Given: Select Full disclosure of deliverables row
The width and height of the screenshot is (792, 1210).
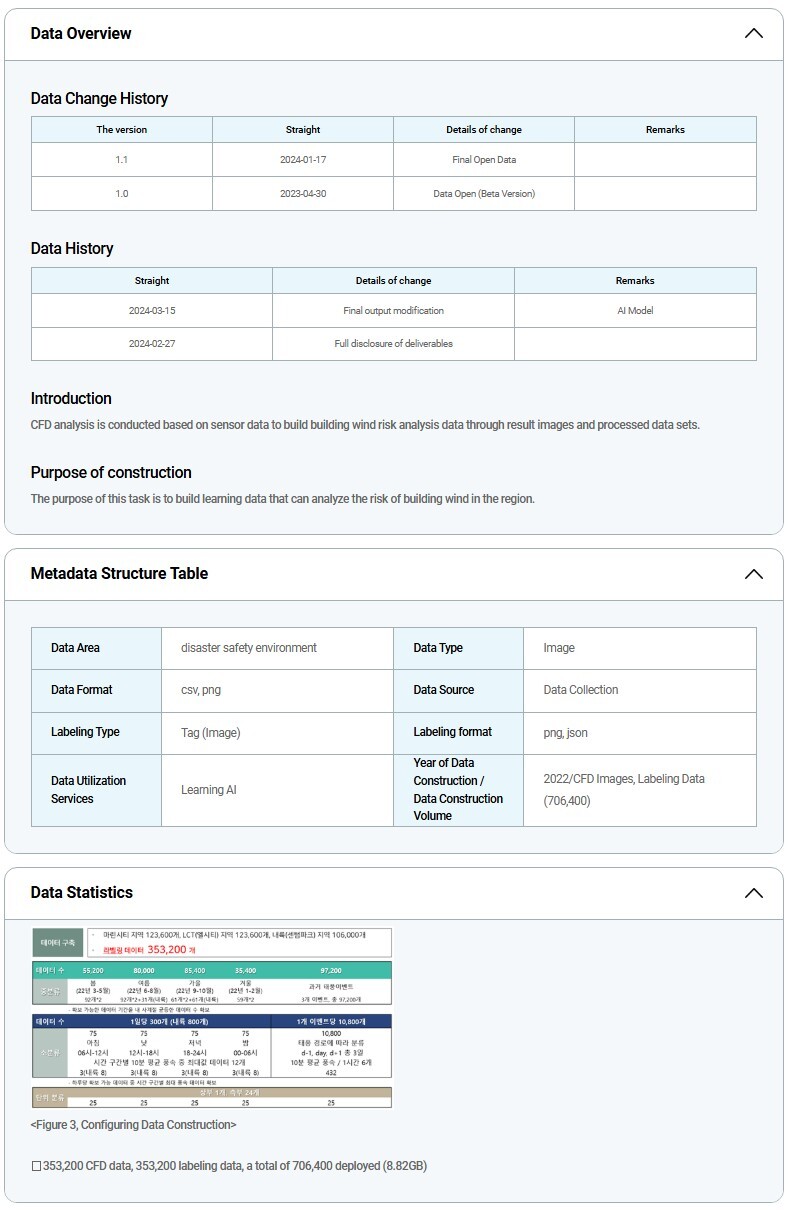Looking at the screenshot, I should click(393, 344).
